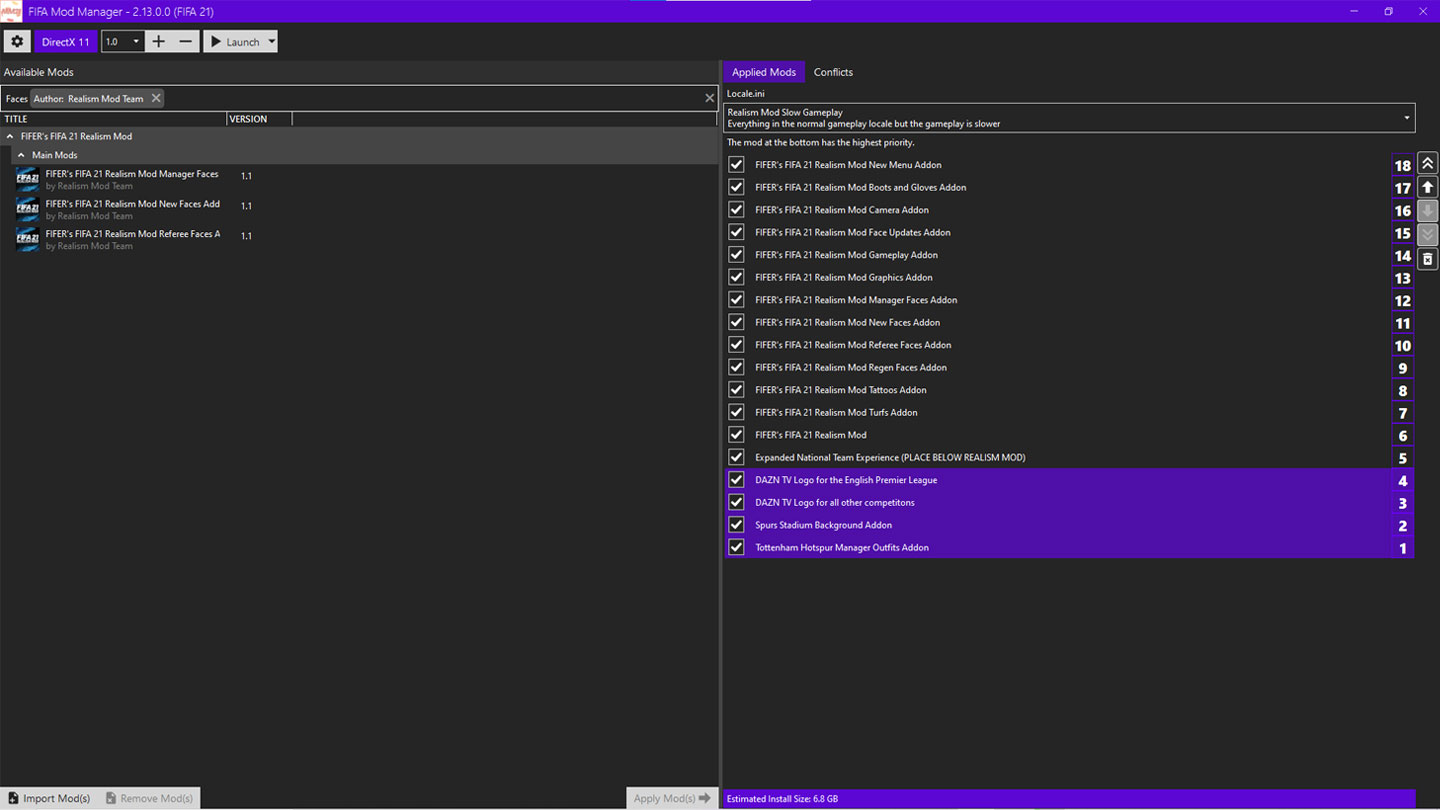Viewport: 1440px width, 810px height.
Task: Launch the game with Launch button
Action: pyautogui.click(x=235, y=41)
